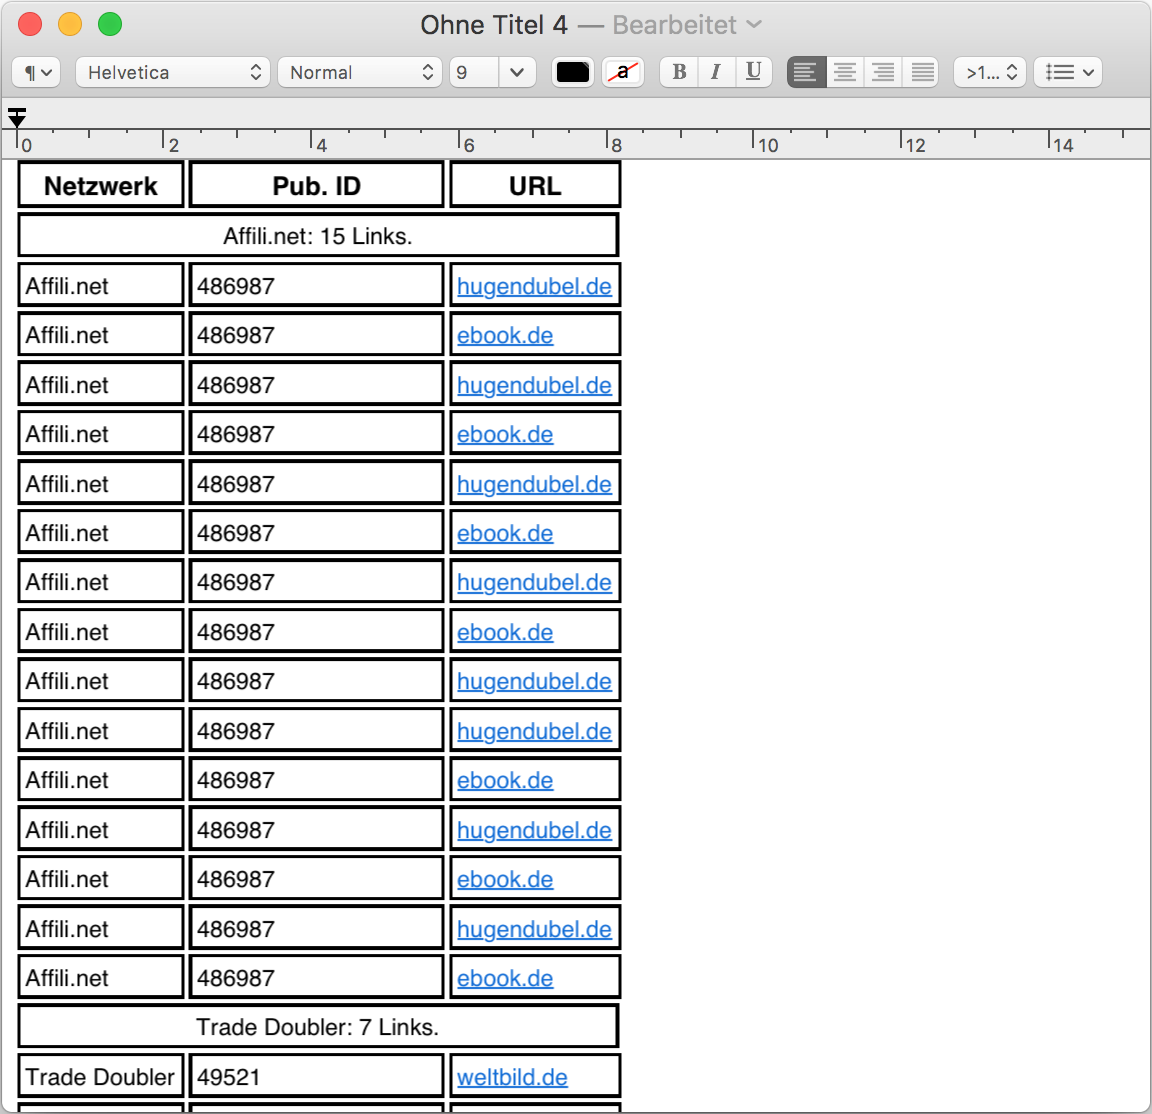Align text to the right
This screenshot has width=1152, height=1114.
tap(883, 72)
